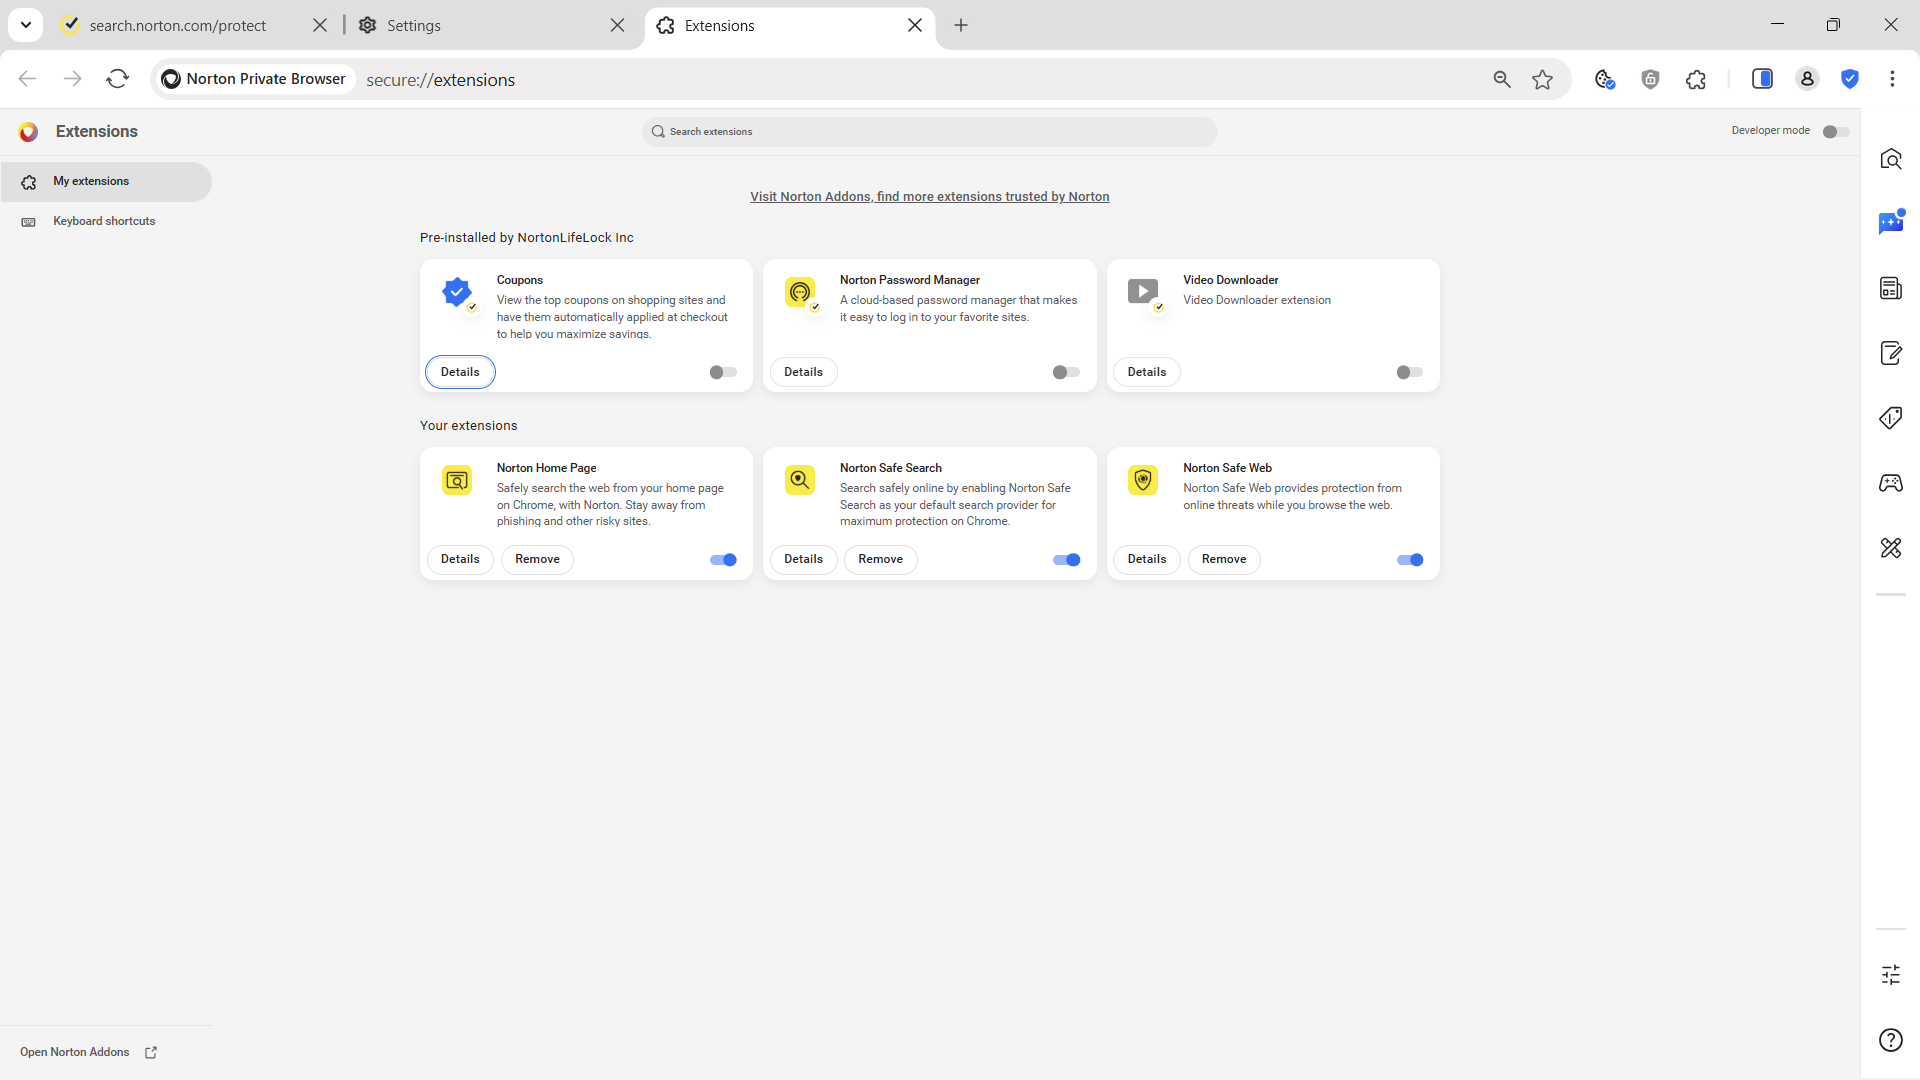Open the profile avatar menu

click(1807, 79)
